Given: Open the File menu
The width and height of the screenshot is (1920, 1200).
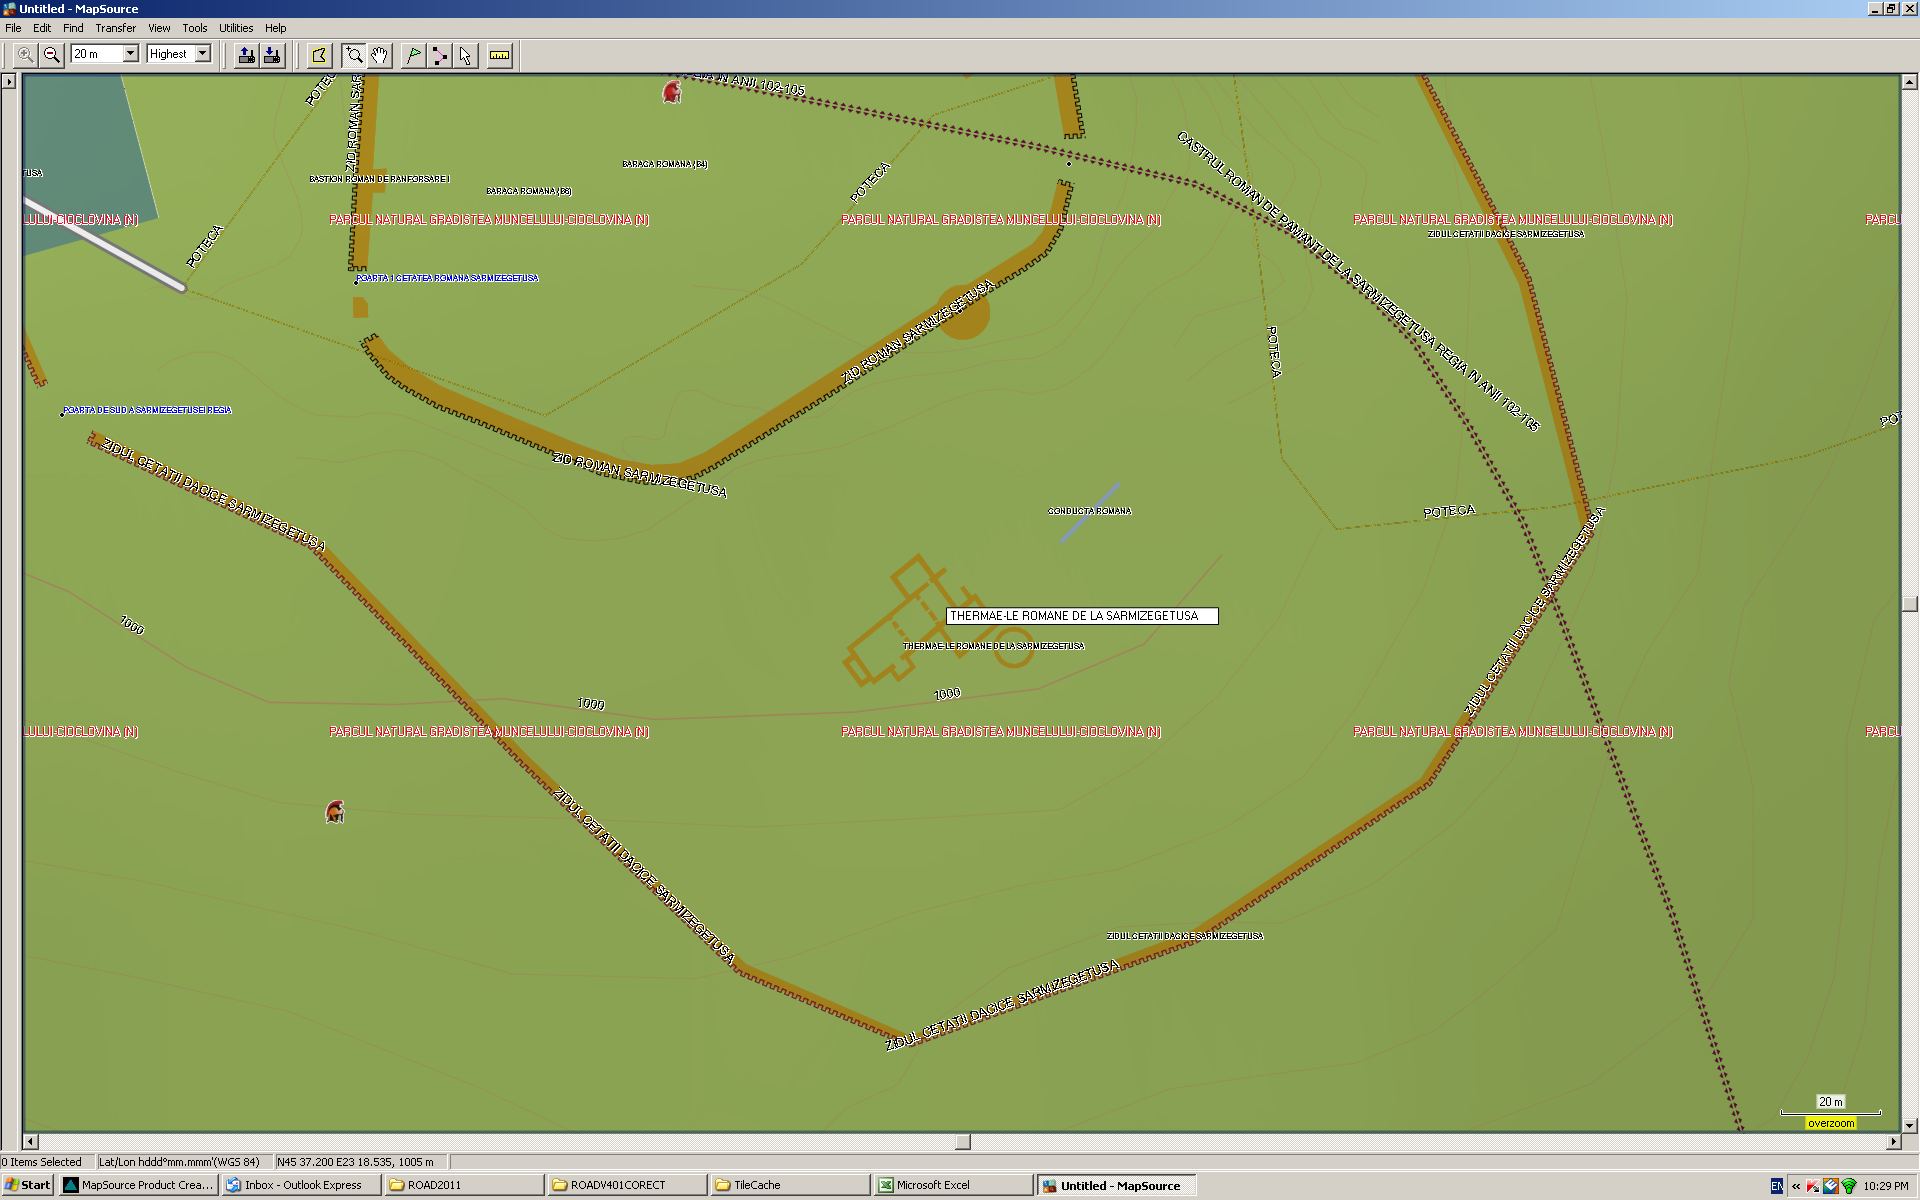Looking at the screenshot, I should coord(13,28).
